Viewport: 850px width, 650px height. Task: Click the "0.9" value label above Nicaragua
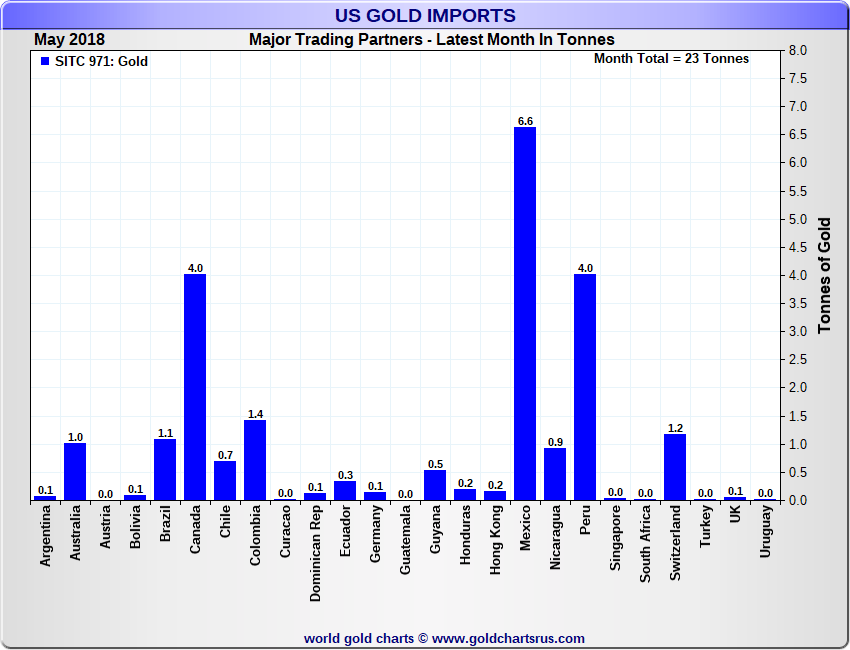[556, 442]
